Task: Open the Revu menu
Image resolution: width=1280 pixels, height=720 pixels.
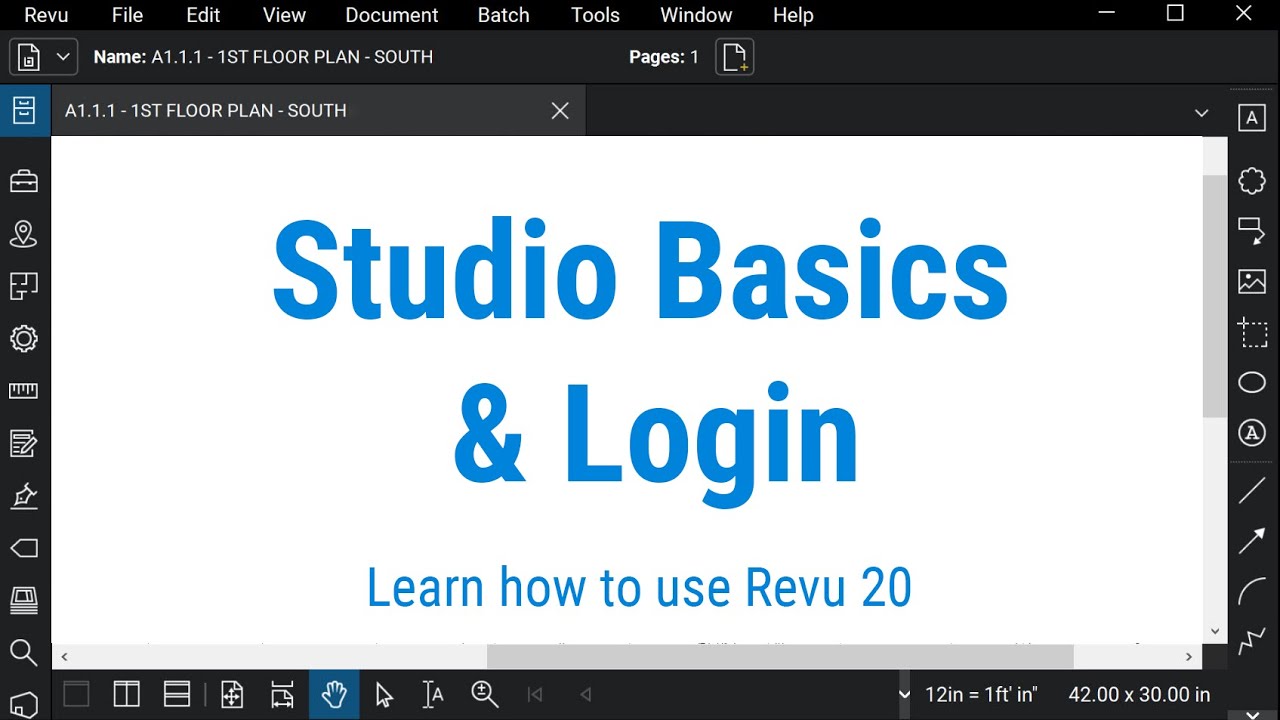Action: point(46,15)
